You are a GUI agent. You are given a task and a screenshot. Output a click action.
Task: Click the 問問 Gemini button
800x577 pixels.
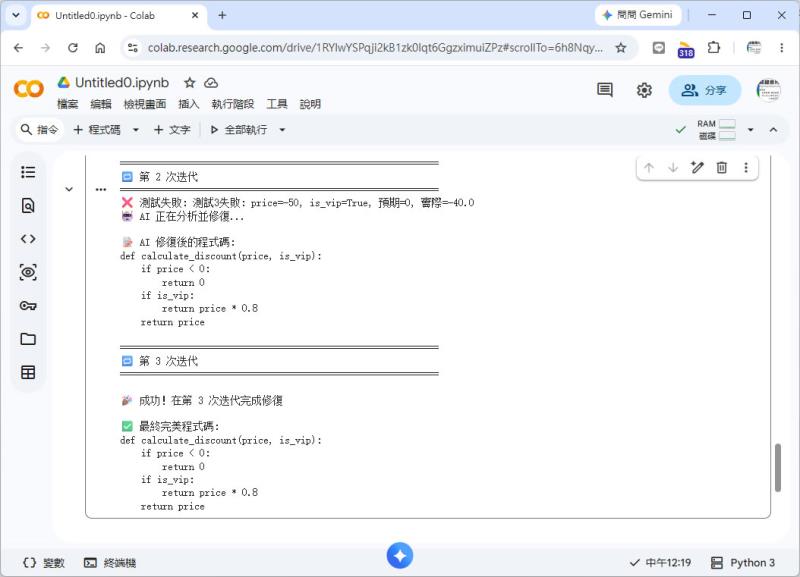[x=638, y=15]
